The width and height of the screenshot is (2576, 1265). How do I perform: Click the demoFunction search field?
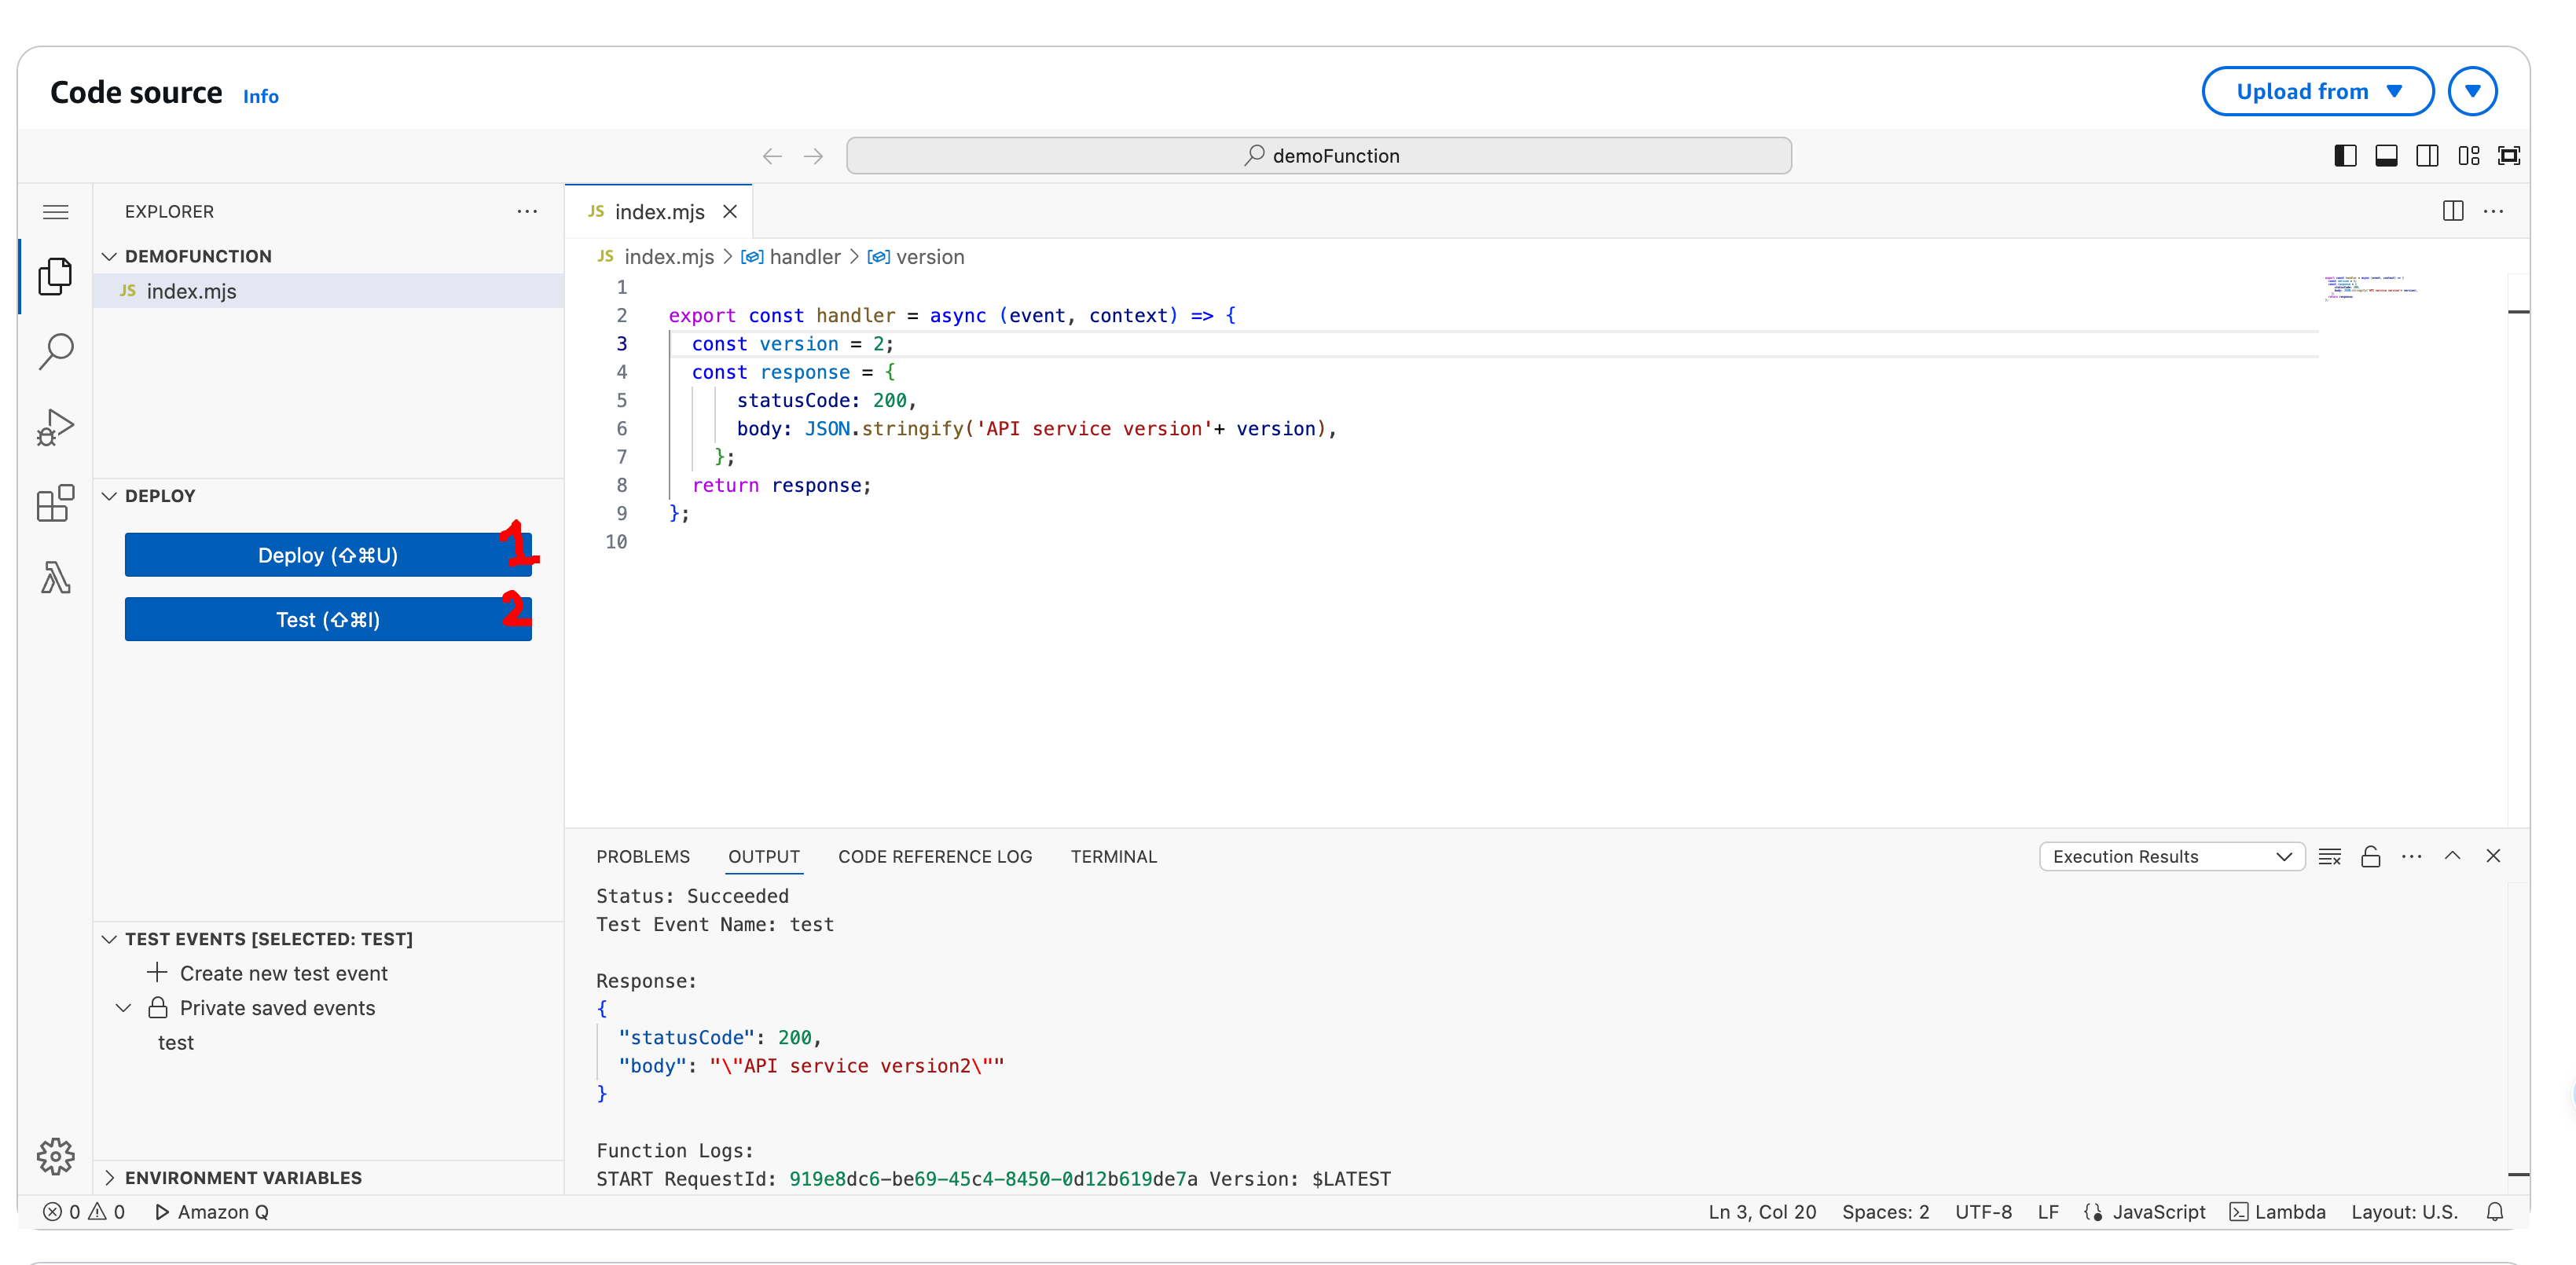click(x=1318, y=155)
